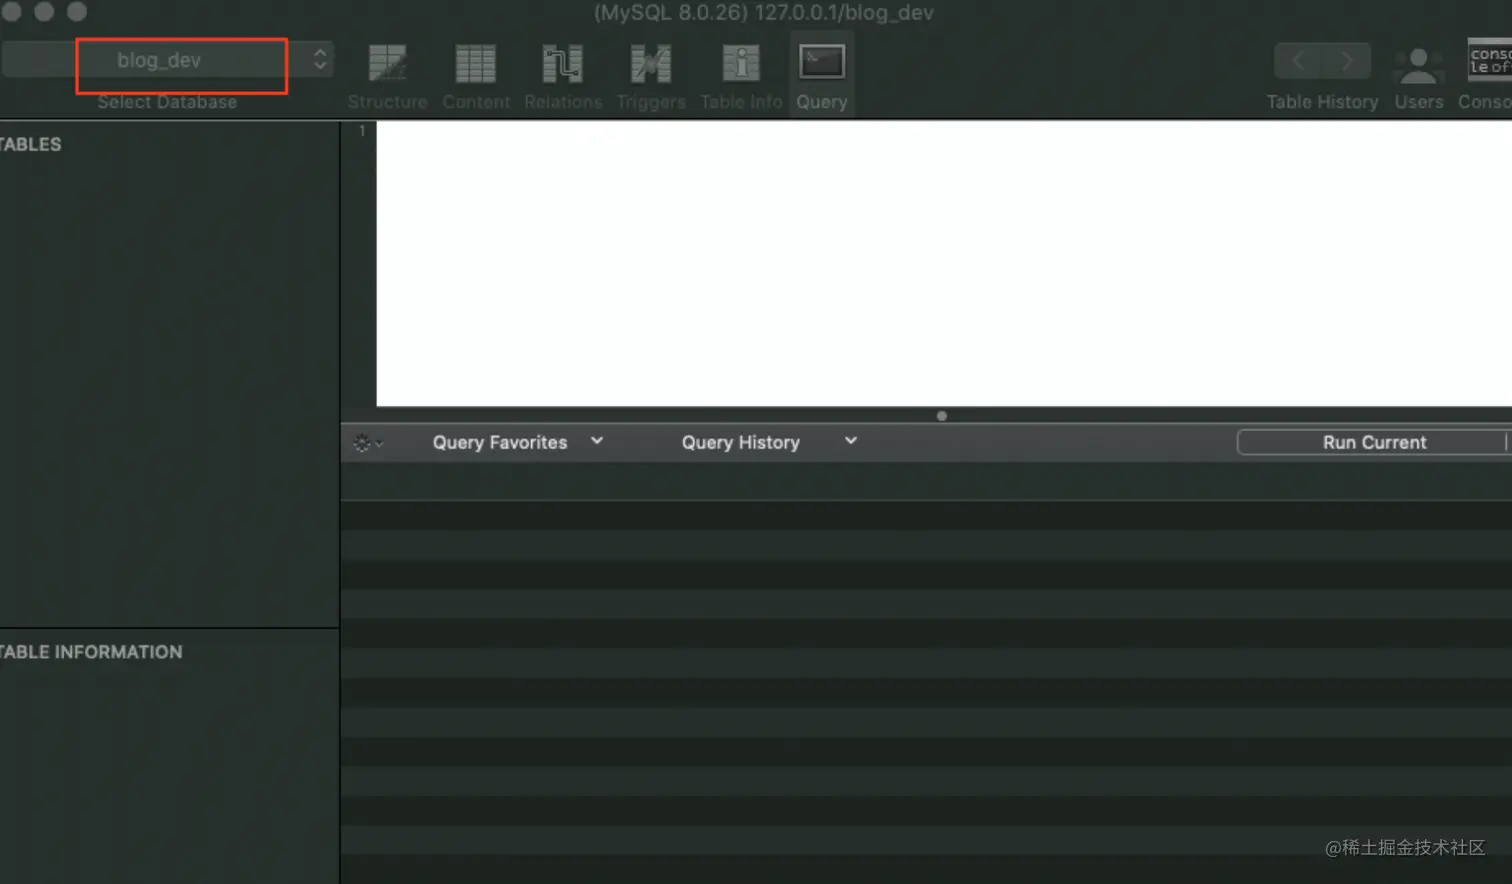The height and width of the screenshot is (884, 1512).
Task: Click line number 1 in editor gutter
Action: [x=362, y=130]
